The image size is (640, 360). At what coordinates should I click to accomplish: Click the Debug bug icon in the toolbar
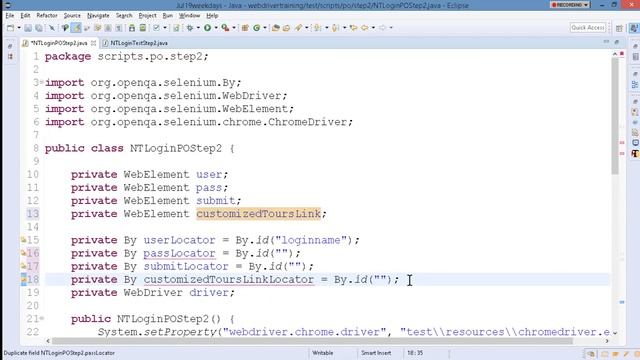pos(190,28)
